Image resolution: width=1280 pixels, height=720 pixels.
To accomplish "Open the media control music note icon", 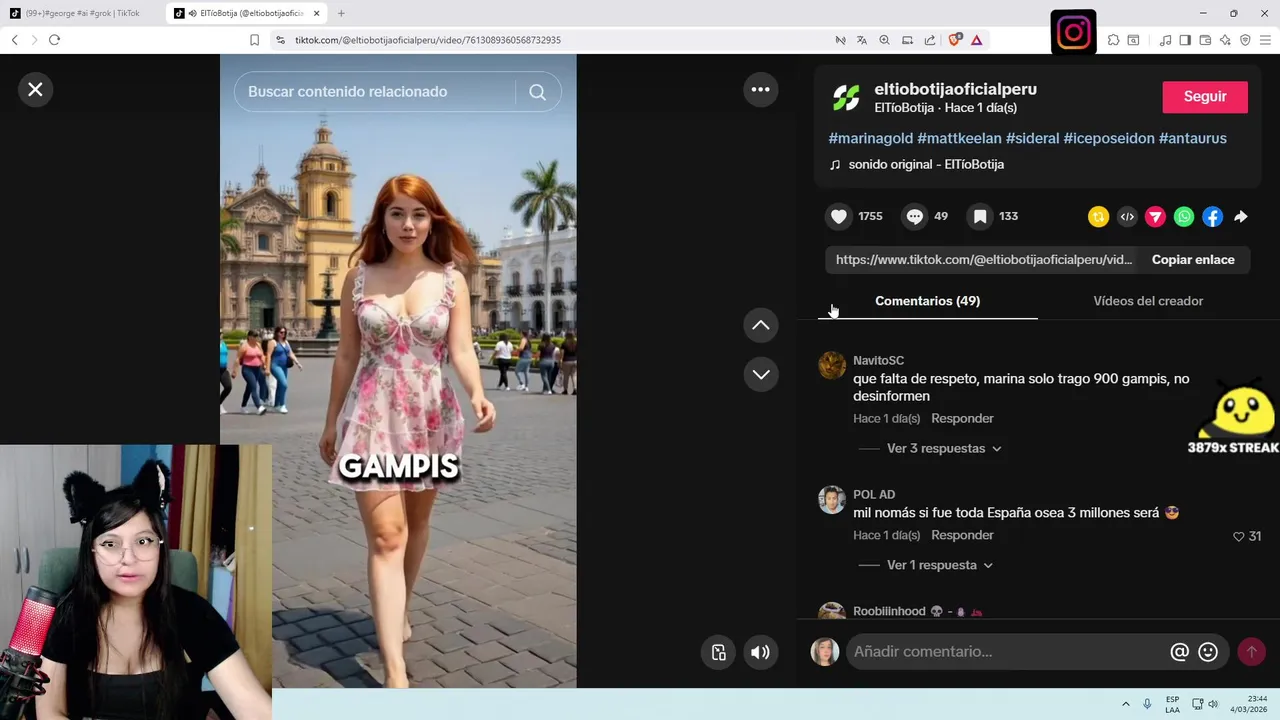I will [x=1165, y=40].
